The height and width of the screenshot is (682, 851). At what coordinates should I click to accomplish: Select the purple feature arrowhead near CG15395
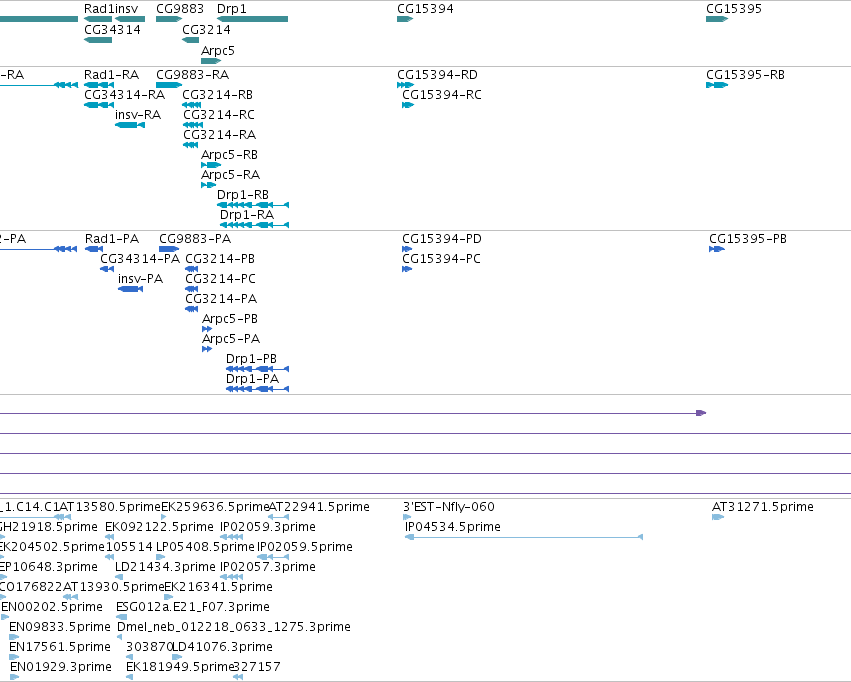pyautogui.click(x=701, y=413)
